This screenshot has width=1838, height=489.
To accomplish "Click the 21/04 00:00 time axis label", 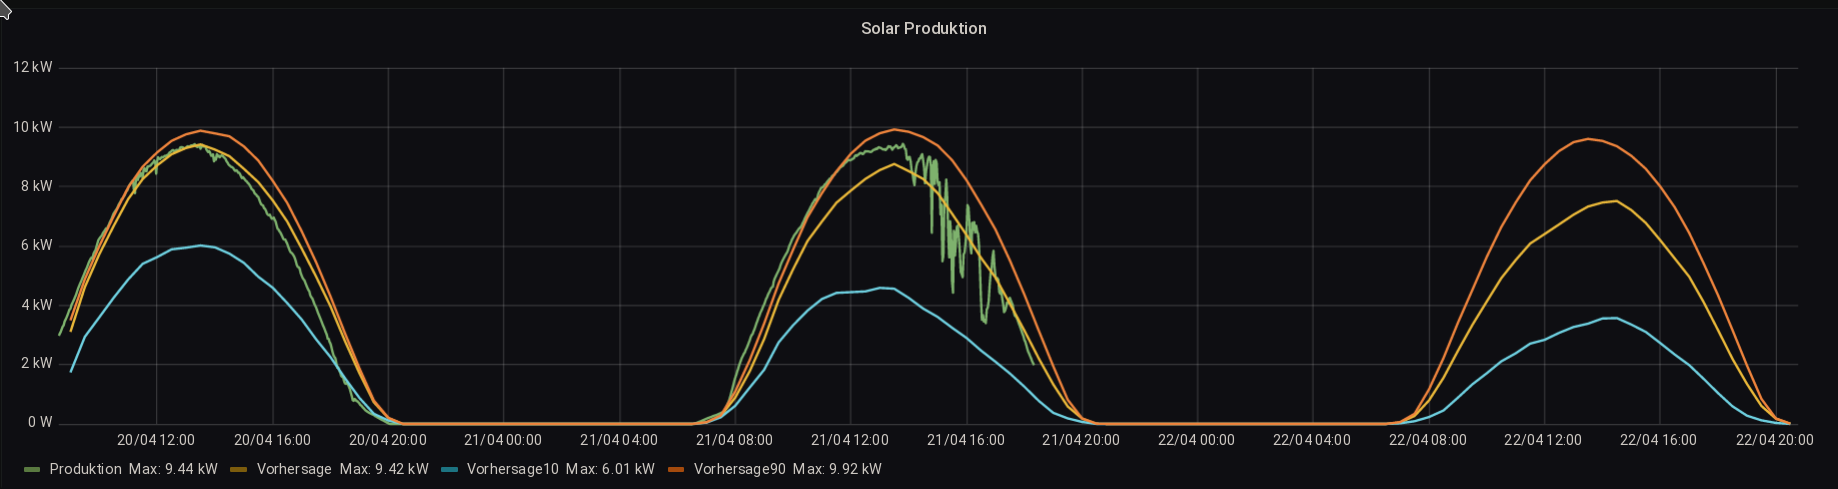I will (x=503, y=440).
